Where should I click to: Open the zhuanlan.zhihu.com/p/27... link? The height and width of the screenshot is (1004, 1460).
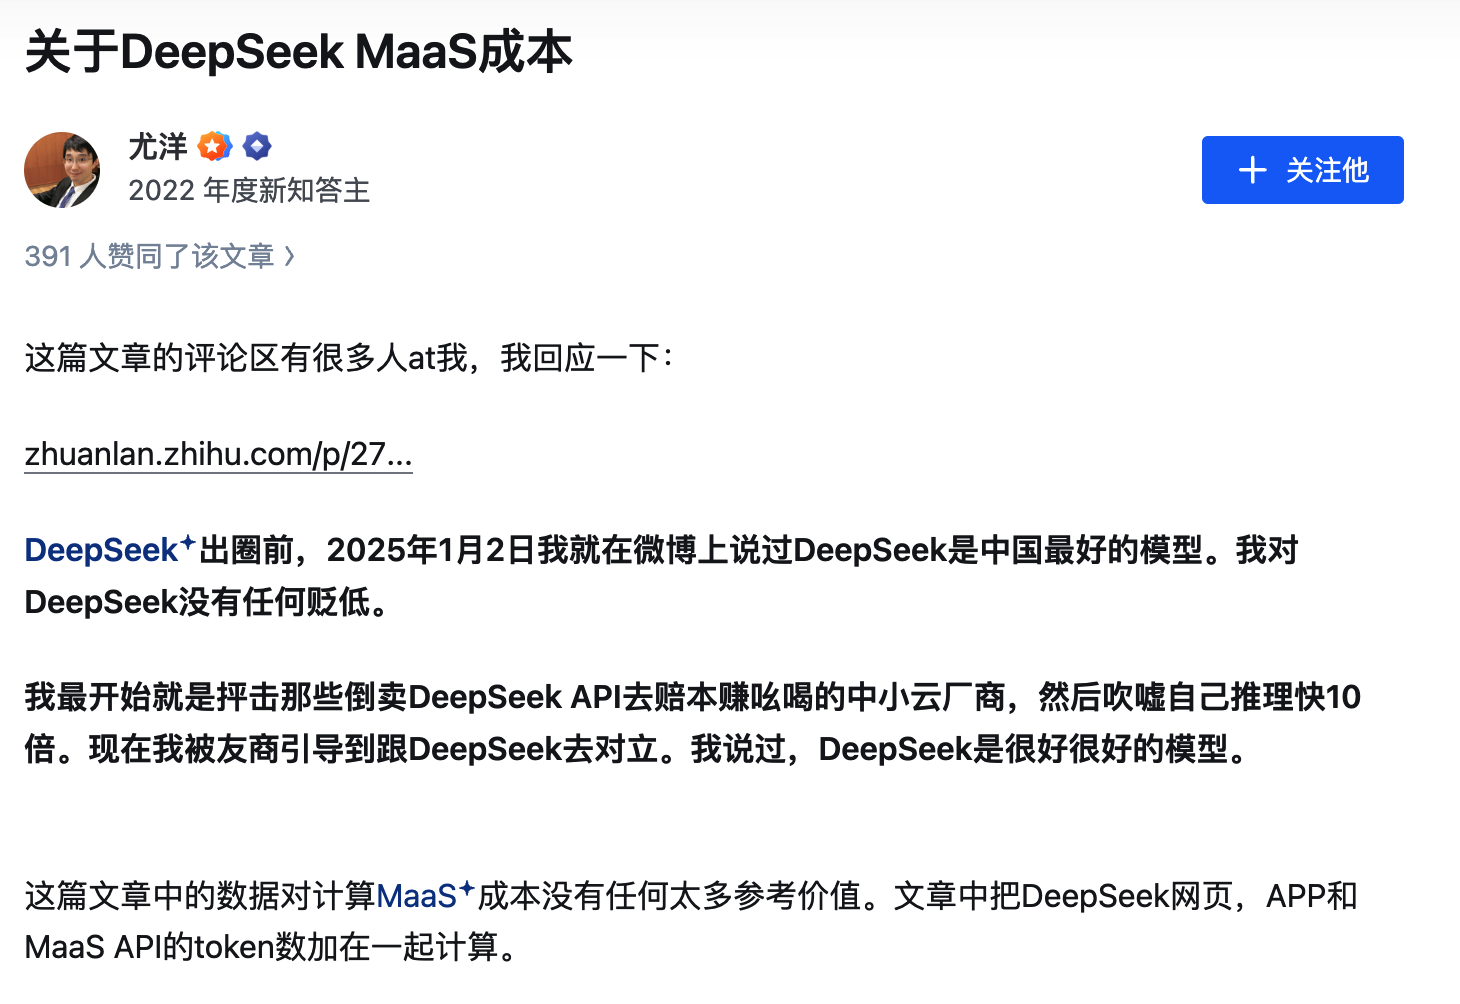(218, 454)
